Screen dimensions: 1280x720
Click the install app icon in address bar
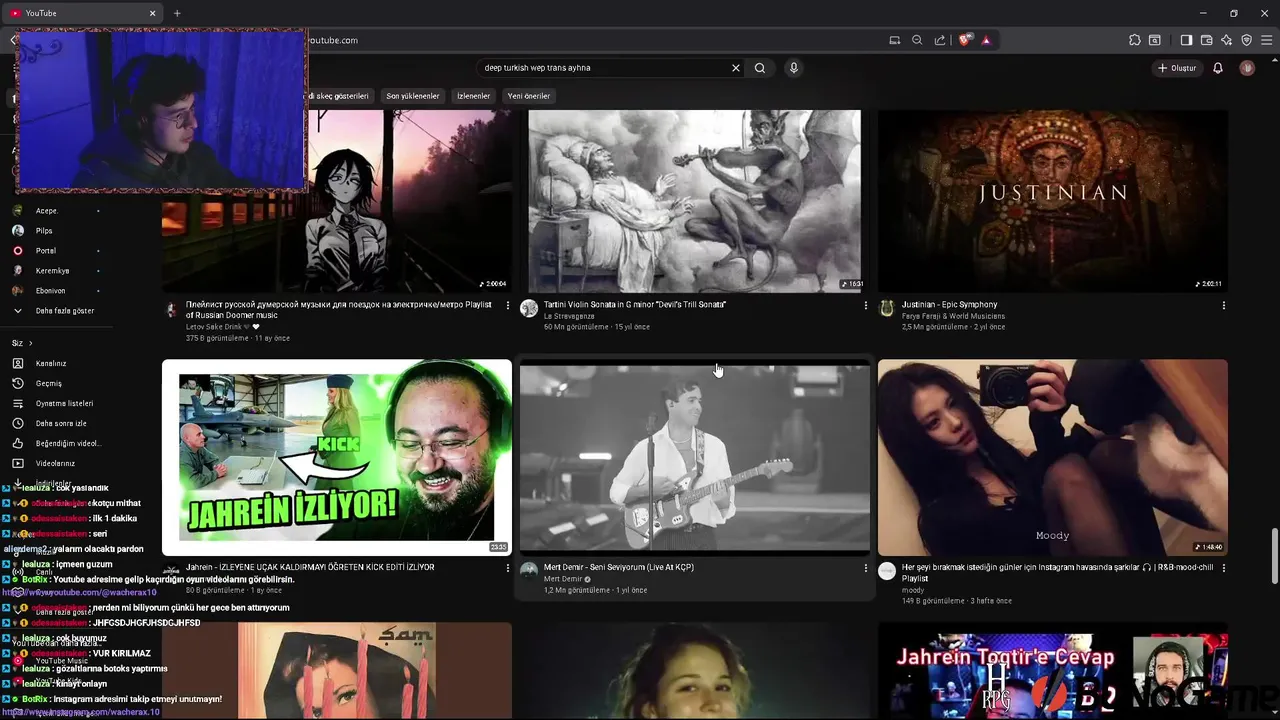895,40
